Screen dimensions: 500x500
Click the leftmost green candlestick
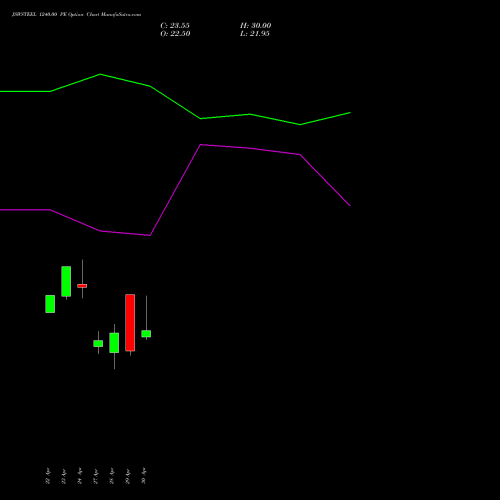[50, 304]
